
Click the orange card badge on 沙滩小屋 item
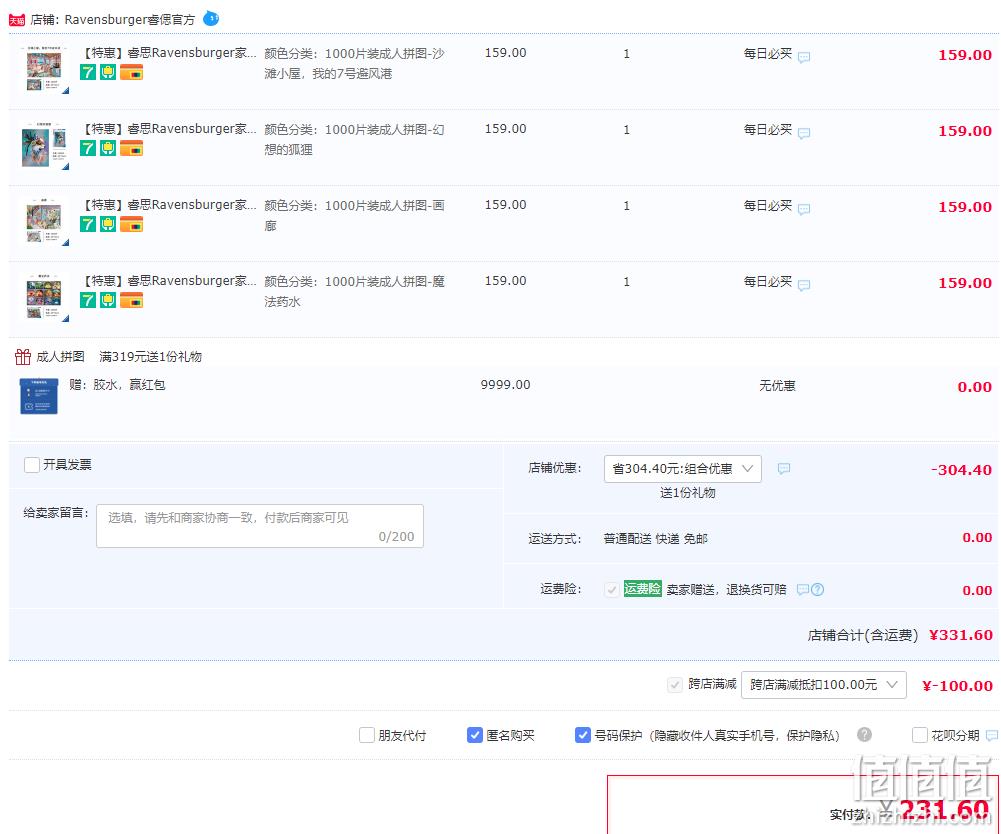click(132, 73)
